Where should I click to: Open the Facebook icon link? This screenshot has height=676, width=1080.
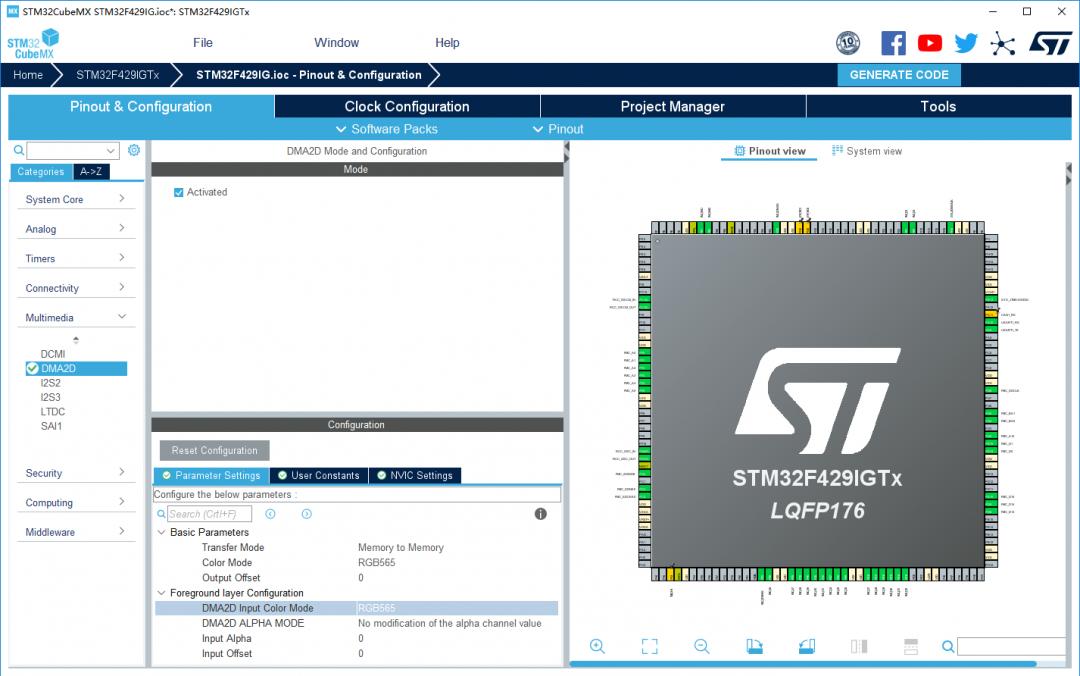point(893,43)
